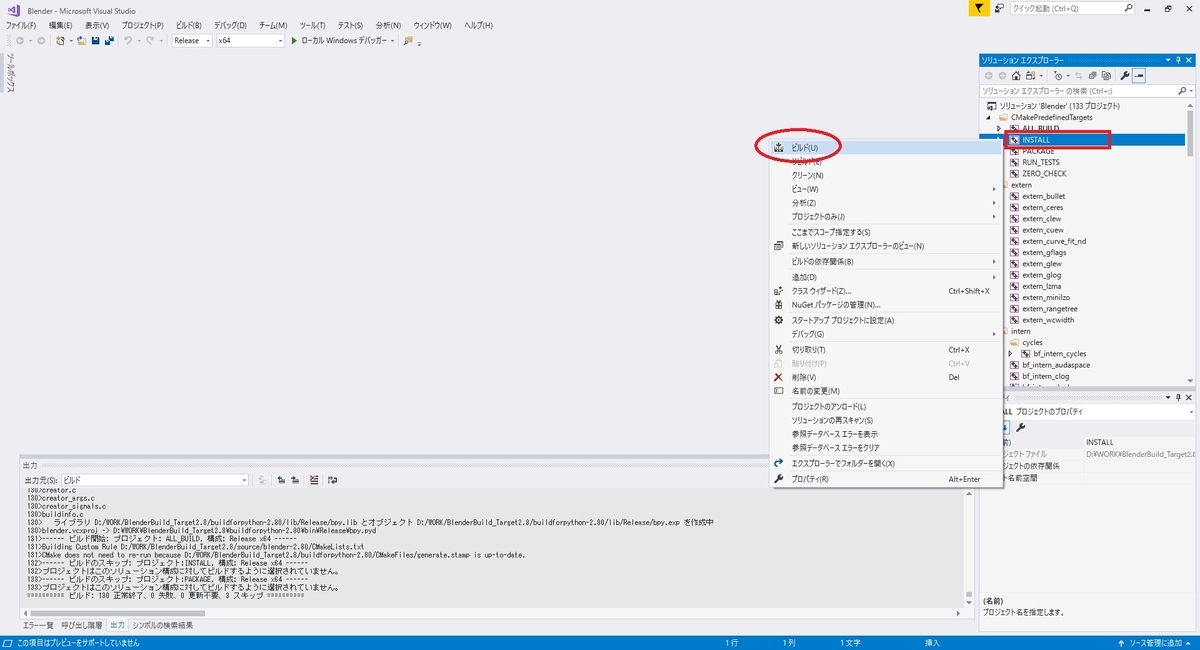
Task: Select the extern_bullet project
Action: [x=1043, y=196]
